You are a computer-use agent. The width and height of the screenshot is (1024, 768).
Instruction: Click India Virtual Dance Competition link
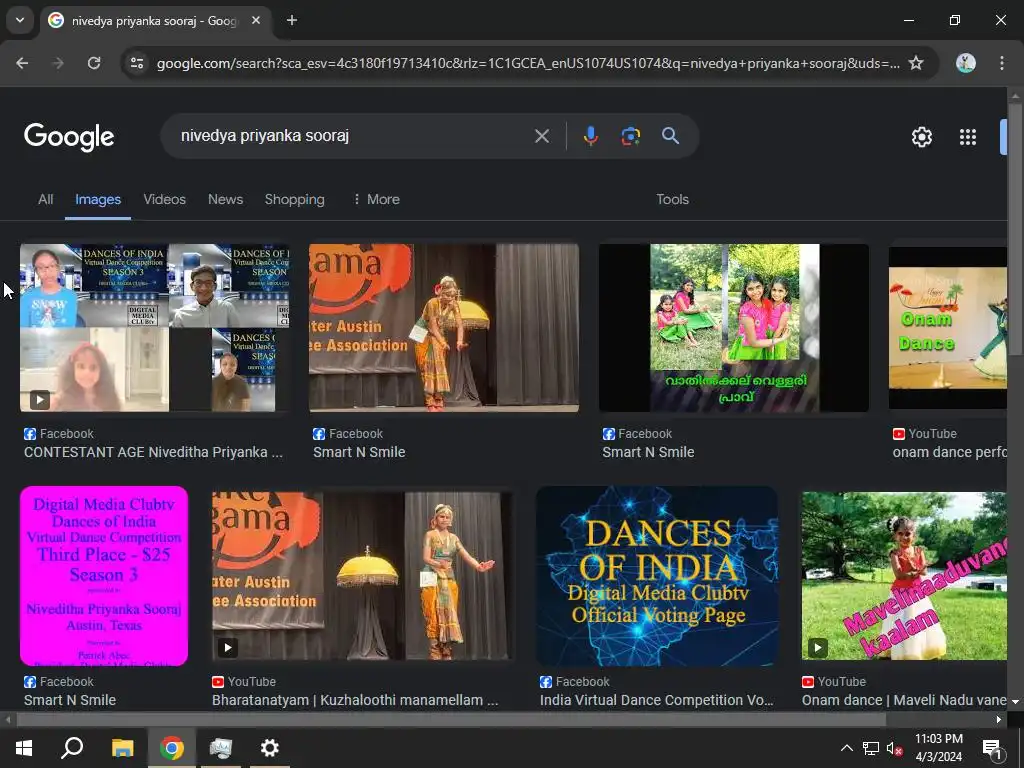(x=656, y=700)
